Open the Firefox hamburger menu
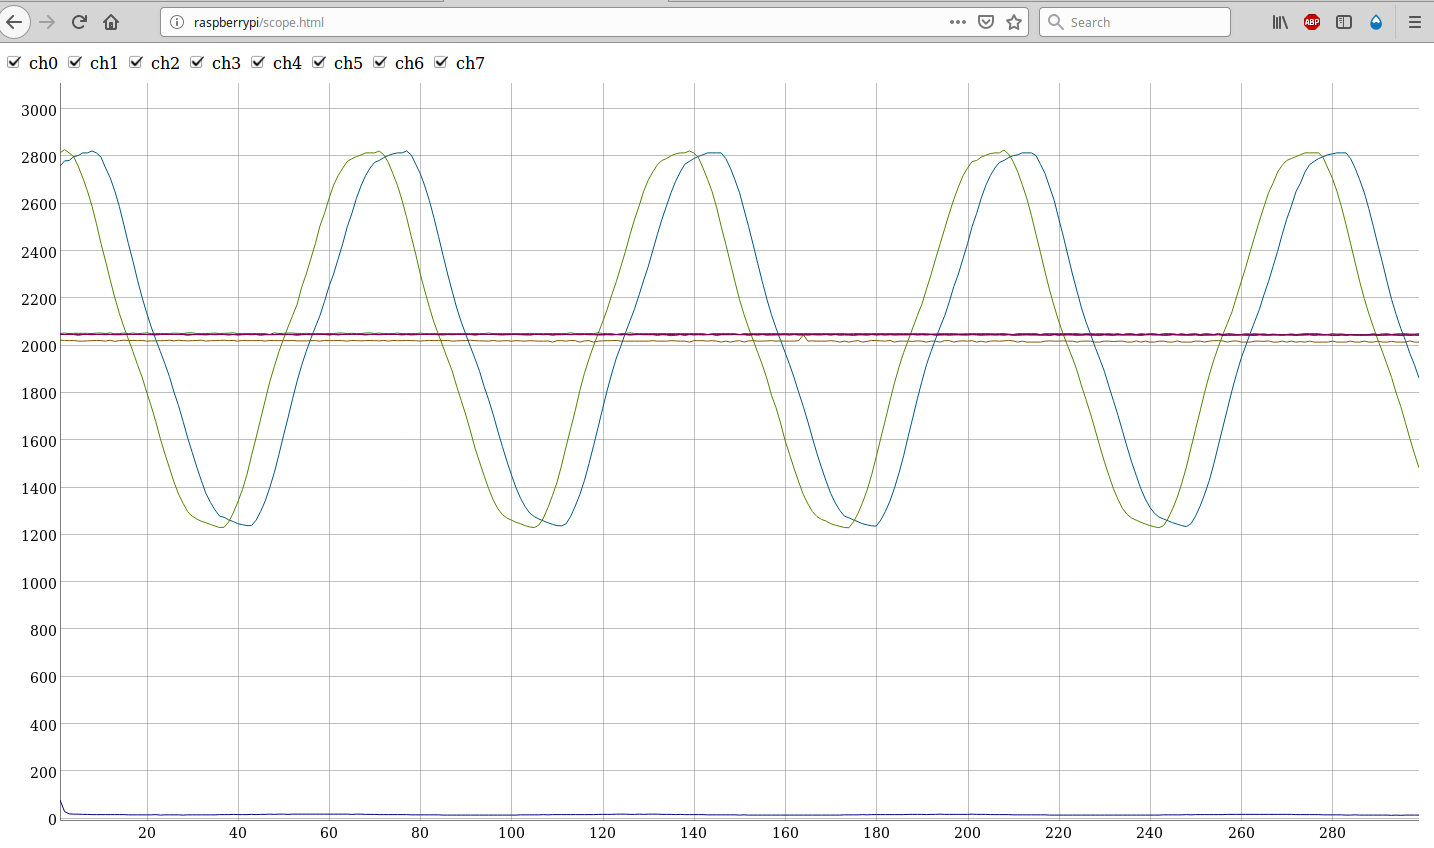 click(x=1414, y=22)
